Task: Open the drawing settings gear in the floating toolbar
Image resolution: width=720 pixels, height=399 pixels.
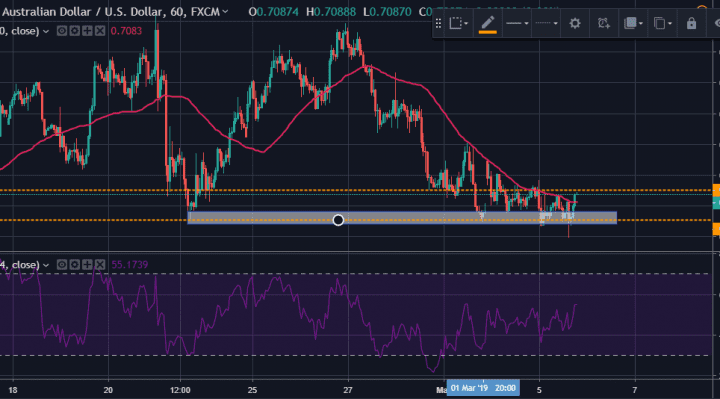Action: pos(575,23)
